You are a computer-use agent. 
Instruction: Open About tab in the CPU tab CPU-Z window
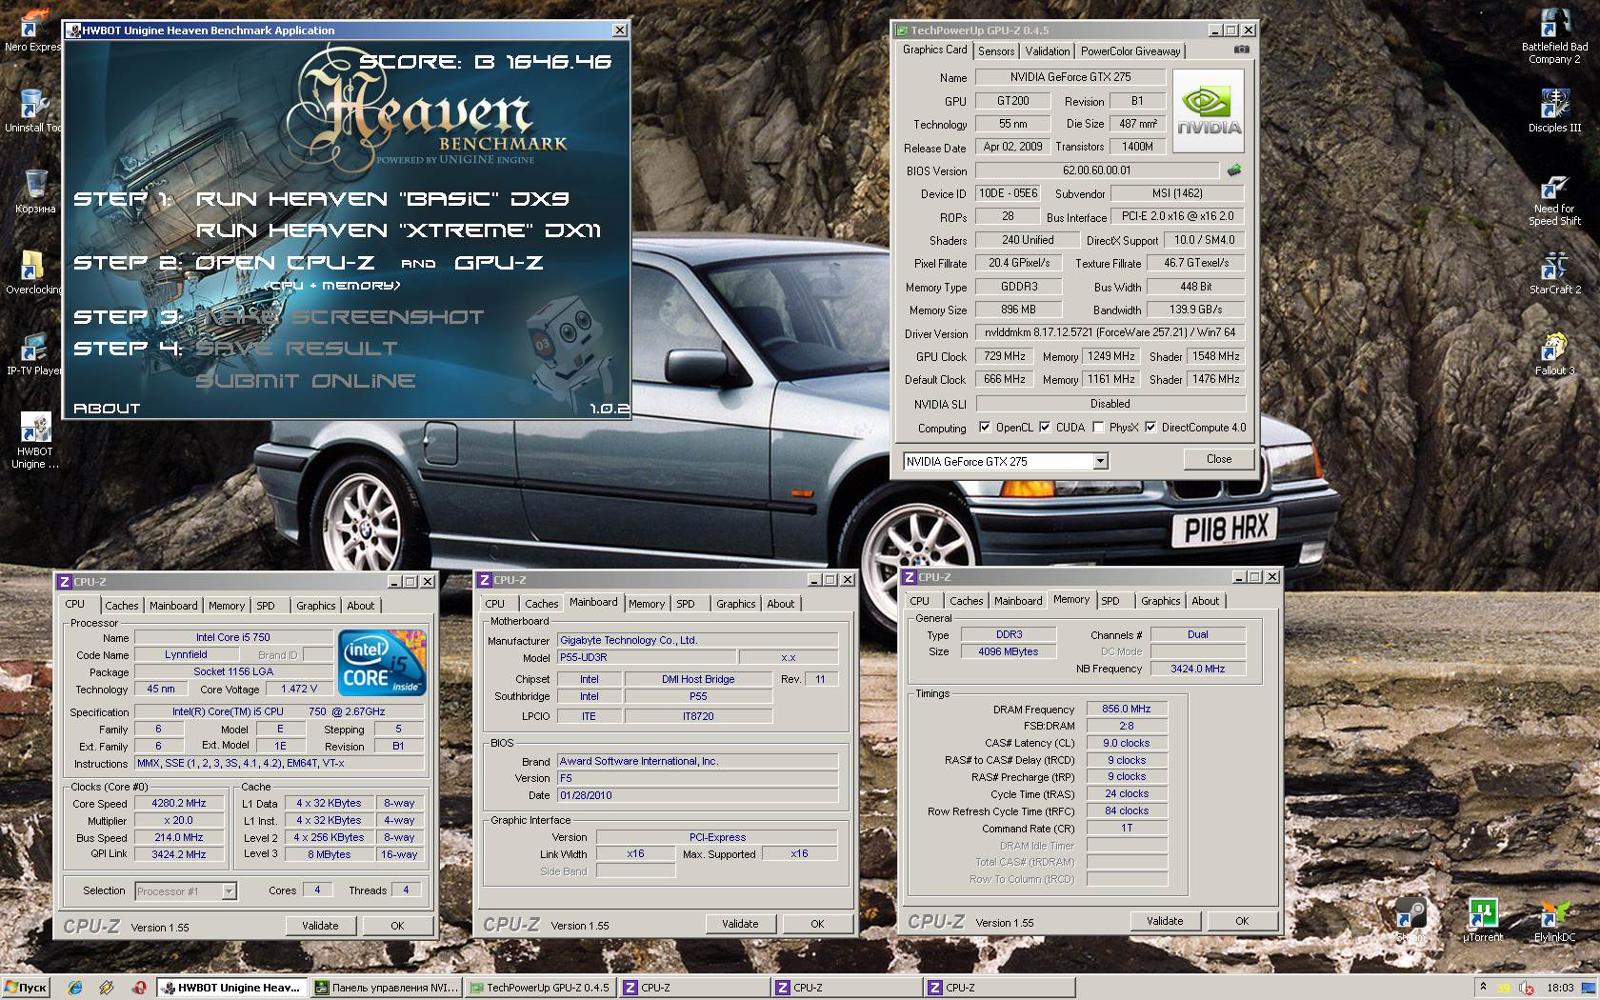click(x=360, y=606)
